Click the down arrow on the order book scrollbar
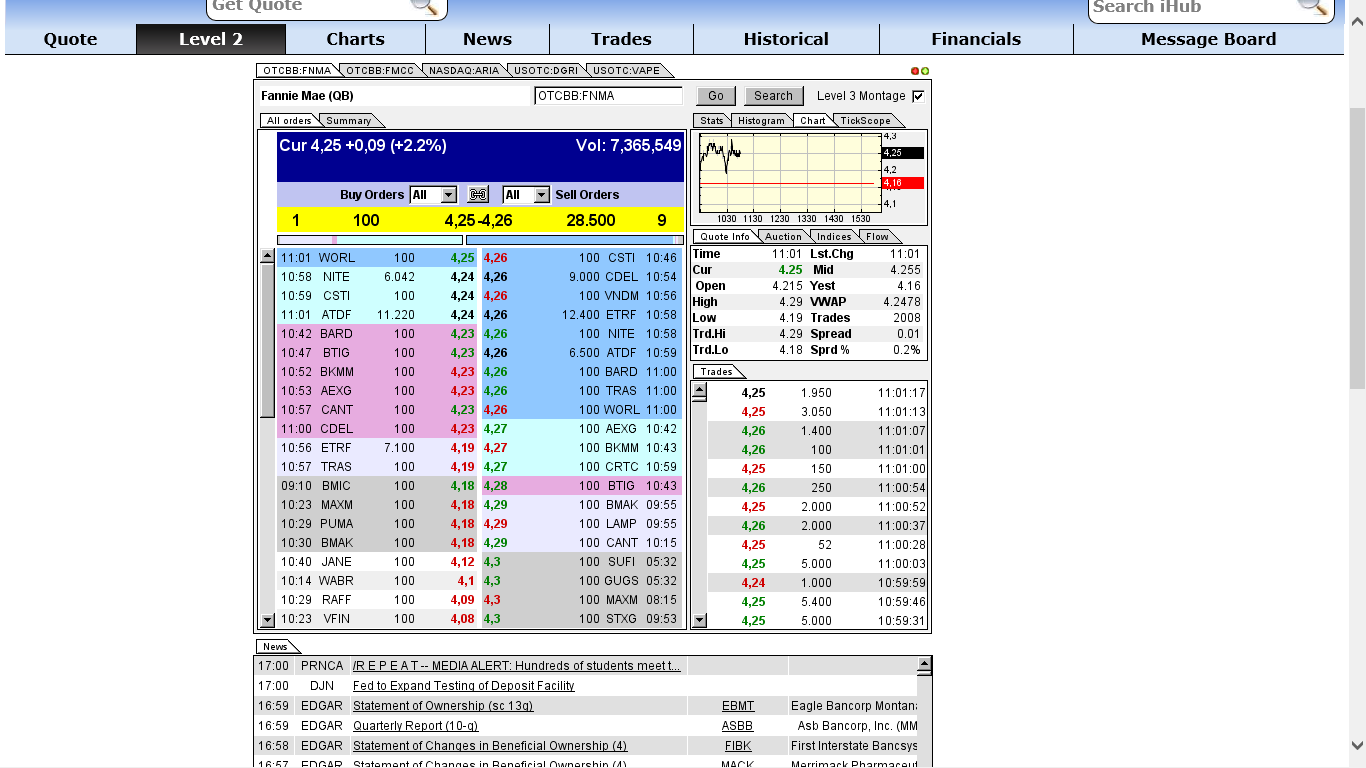This screenshot has height=768, width=1366. coord(267,618)
